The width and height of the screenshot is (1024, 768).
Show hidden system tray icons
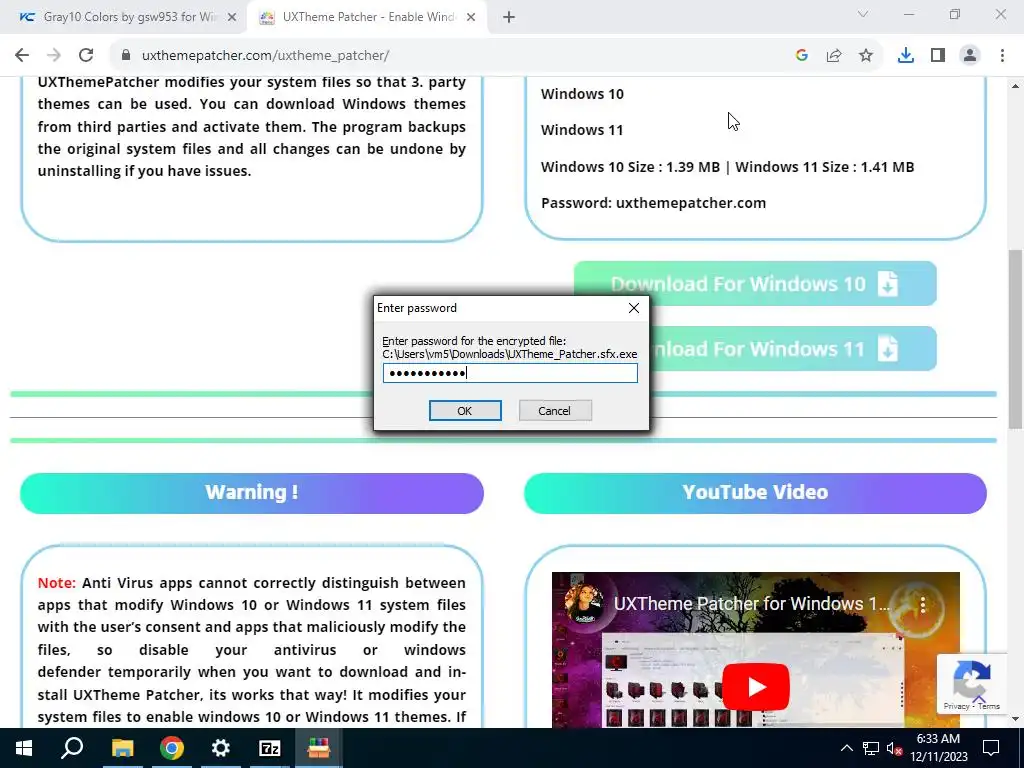846,748
